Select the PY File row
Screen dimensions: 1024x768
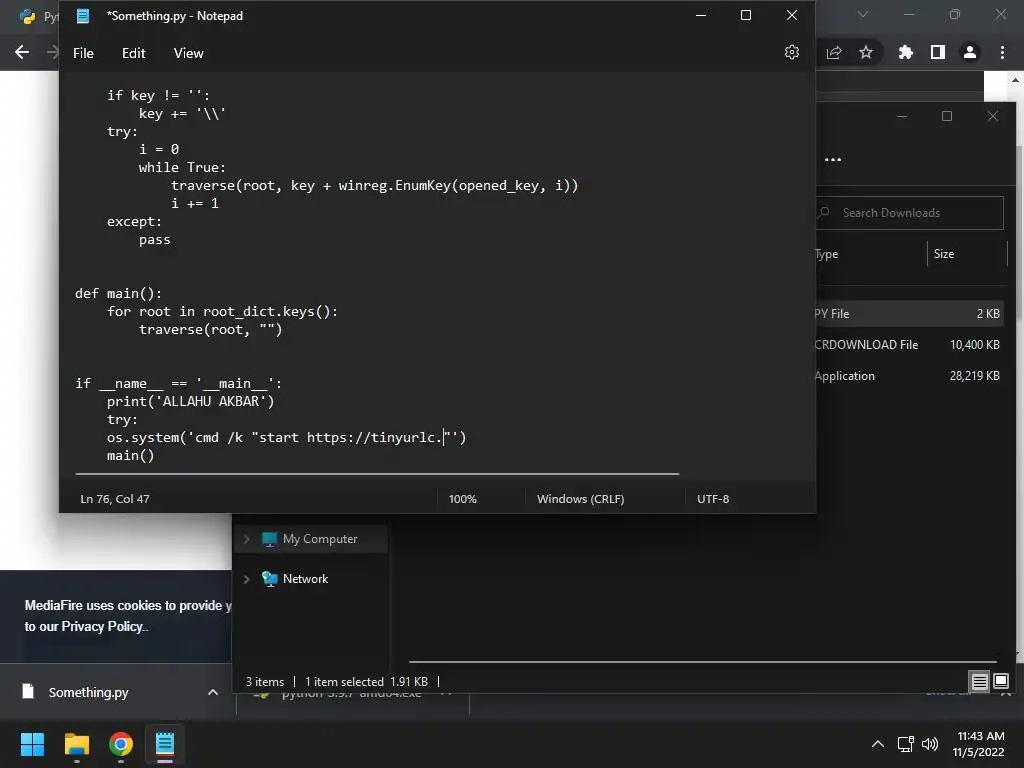point(910,313)
